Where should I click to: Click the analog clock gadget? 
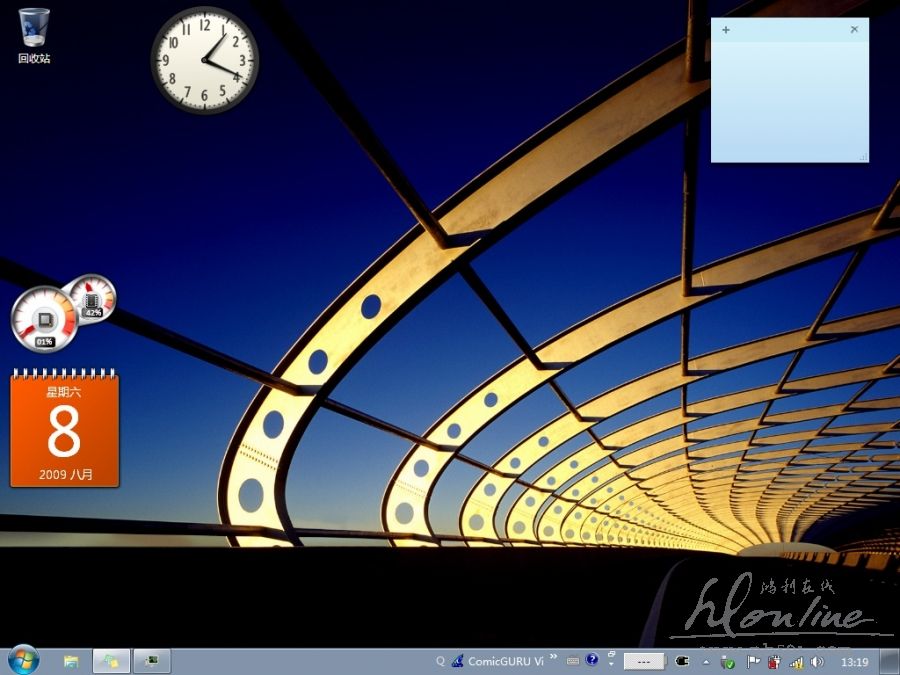pyautogui.click(x=205, y=61)
